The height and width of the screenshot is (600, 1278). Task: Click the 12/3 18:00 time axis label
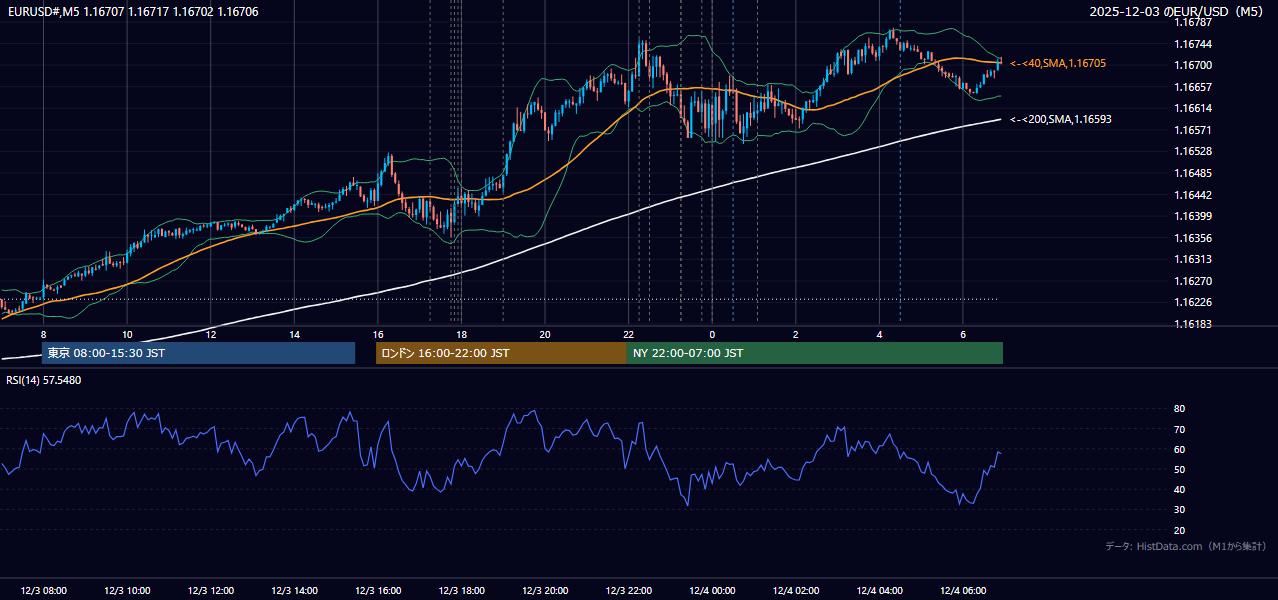click(461, 591)
